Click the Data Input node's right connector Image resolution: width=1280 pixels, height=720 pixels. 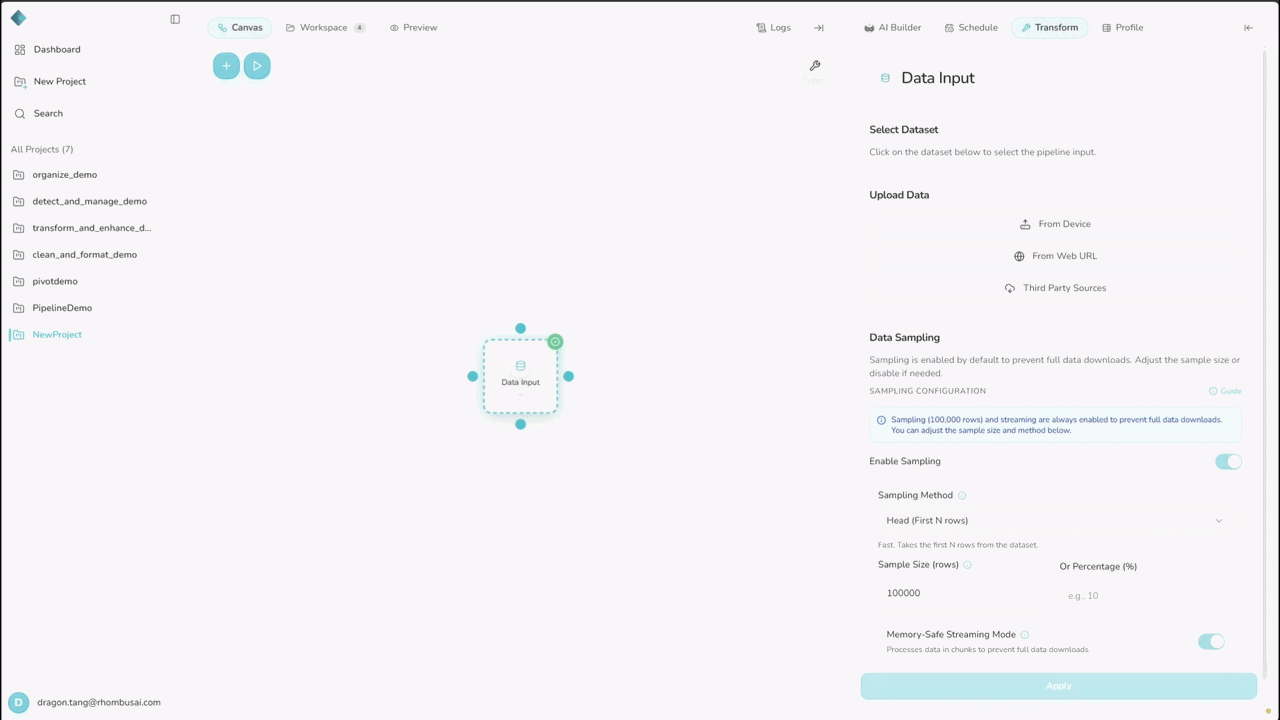[x=568, y=376]
